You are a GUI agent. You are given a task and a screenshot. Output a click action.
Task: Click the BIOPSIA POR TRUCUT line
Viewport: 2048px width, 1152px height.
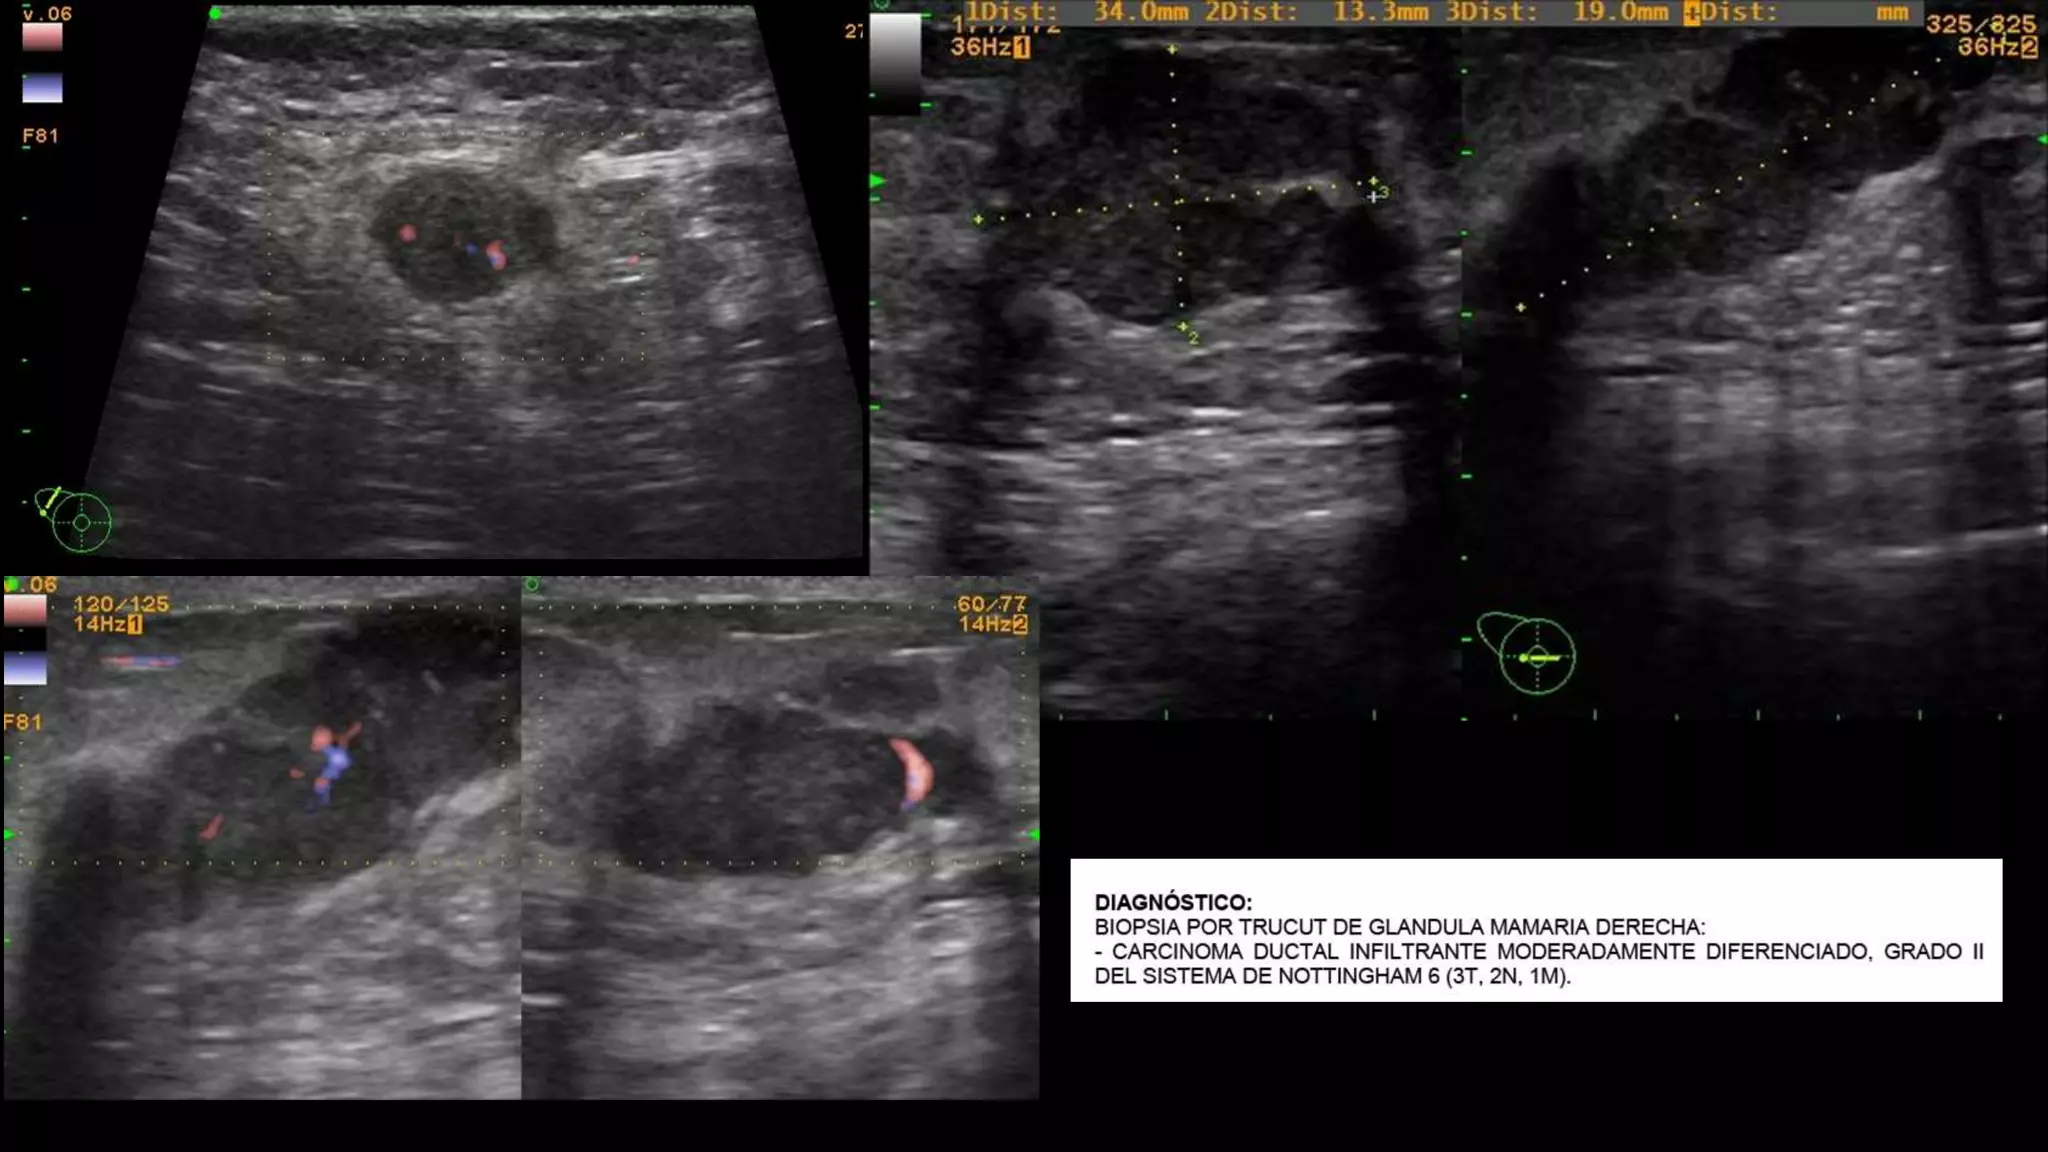[x=1400, y=927]
